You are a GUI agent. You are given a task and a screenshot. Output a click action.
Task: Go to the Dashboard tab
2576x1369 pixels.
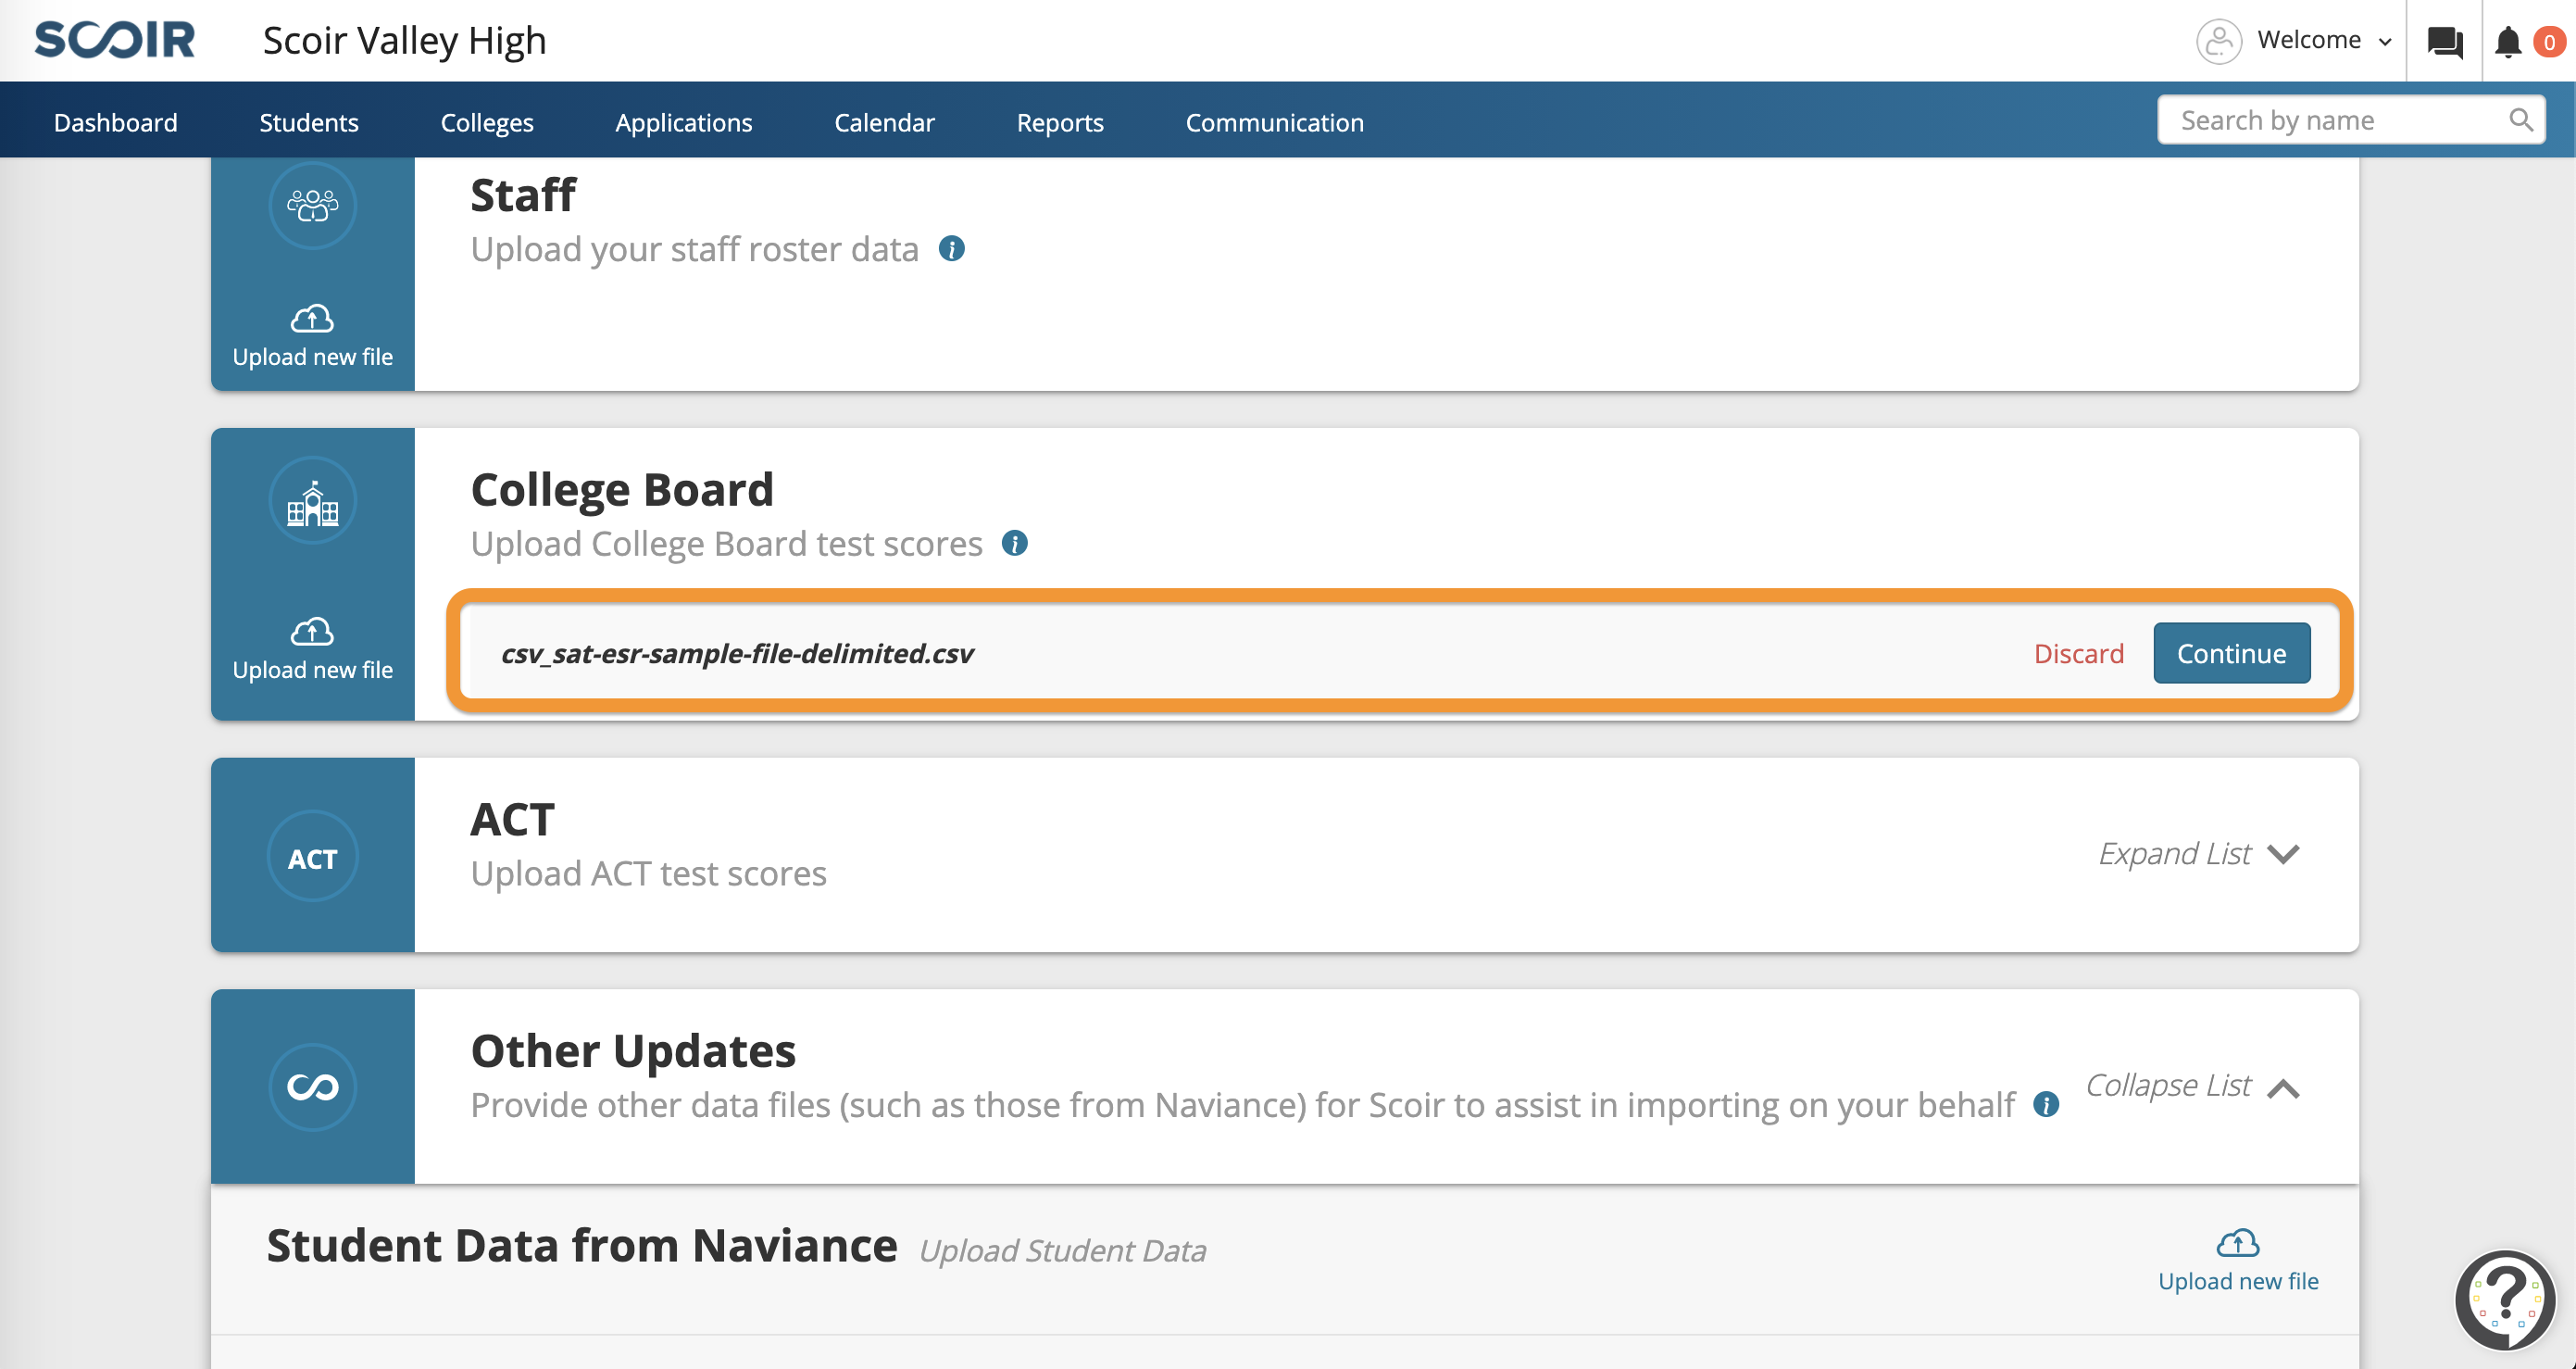[x=116, y=122]
